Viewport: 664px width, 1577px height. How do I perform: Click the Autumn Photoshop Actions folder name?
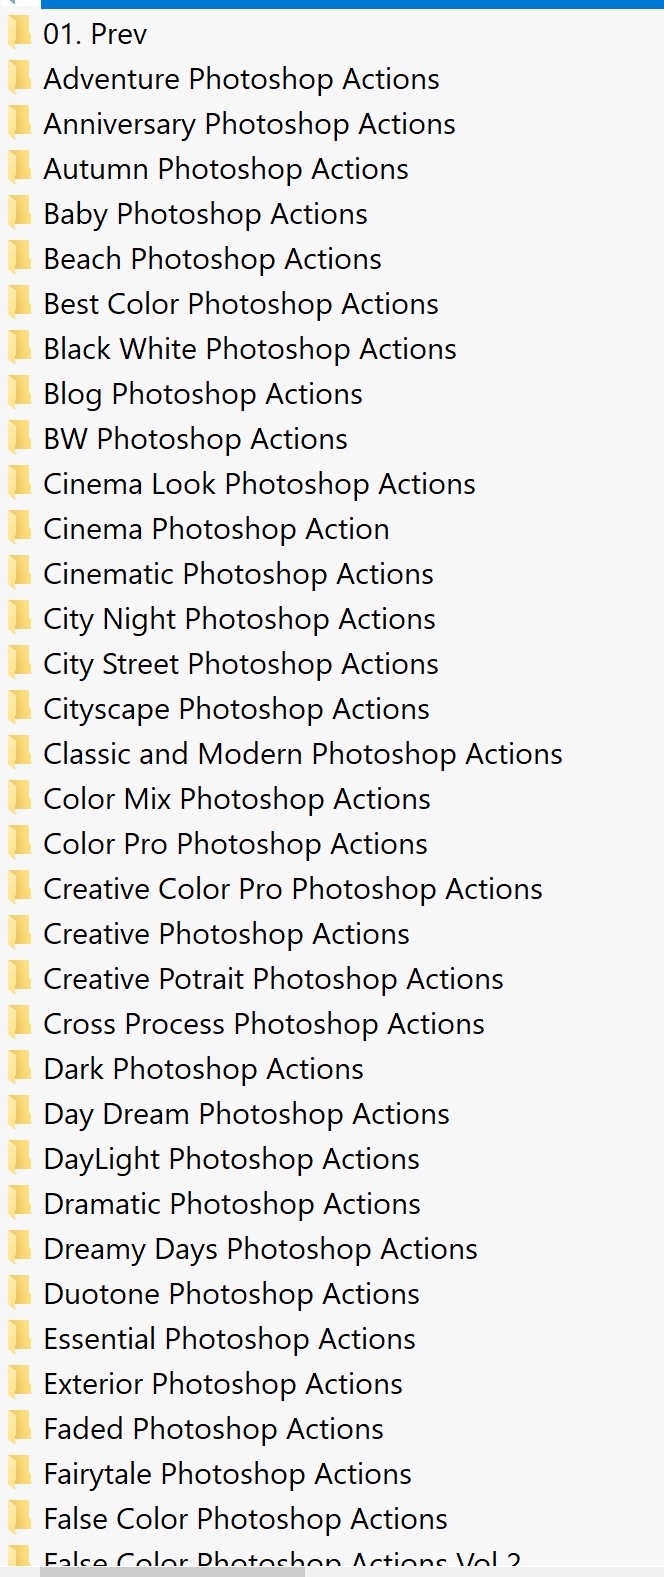click(x=225, y=169)
